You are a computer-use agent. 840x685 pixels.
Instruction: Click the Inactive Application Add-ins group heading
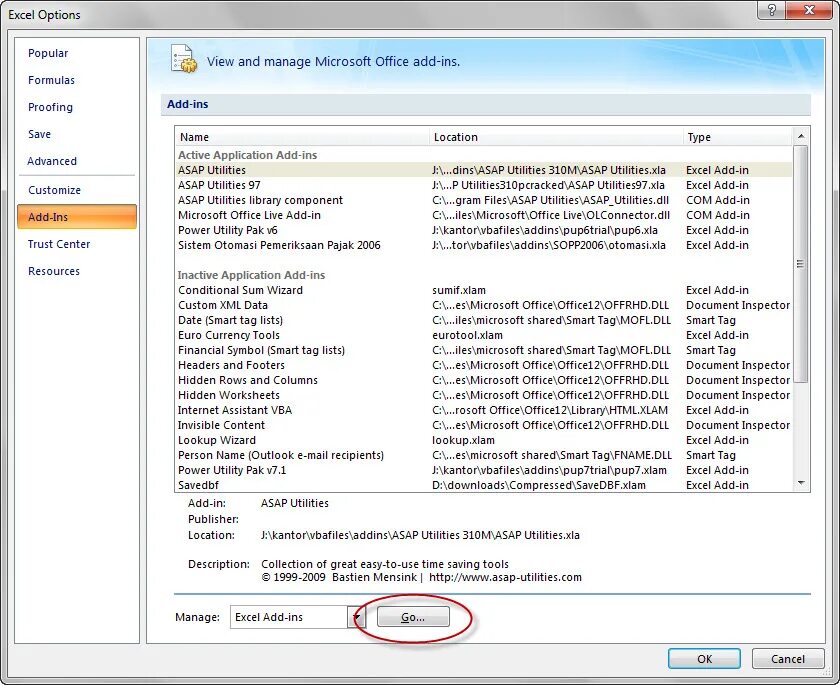coord(251,275)
